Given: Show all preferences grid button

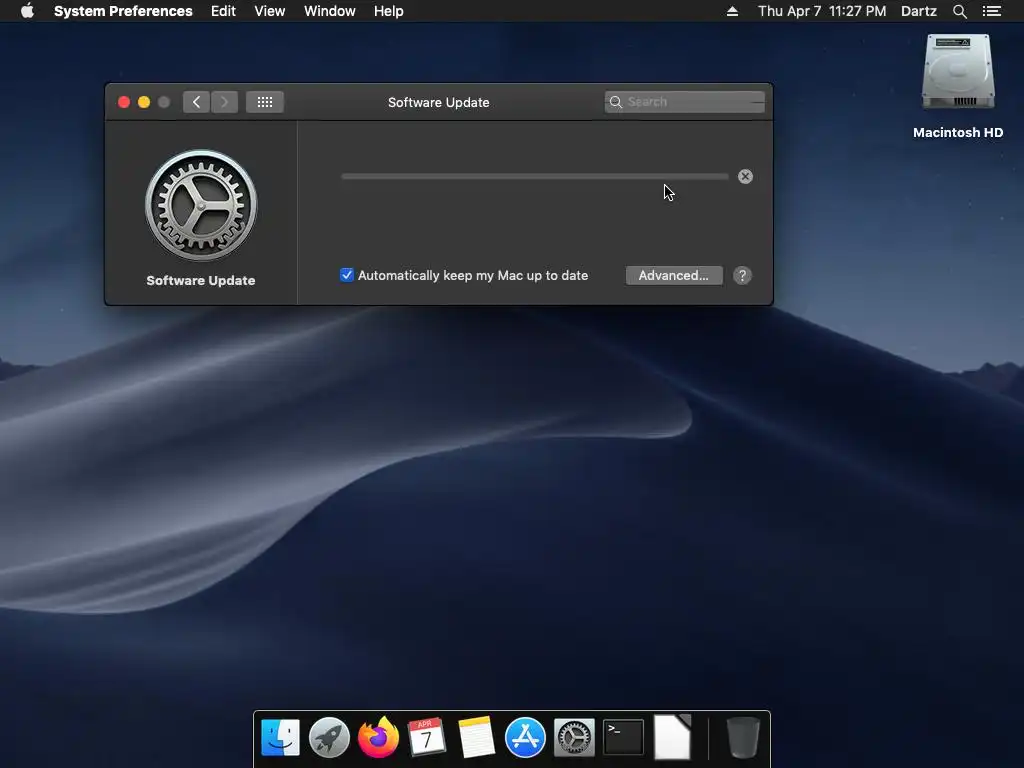Looking at the screenshot, I should point(264,102).
